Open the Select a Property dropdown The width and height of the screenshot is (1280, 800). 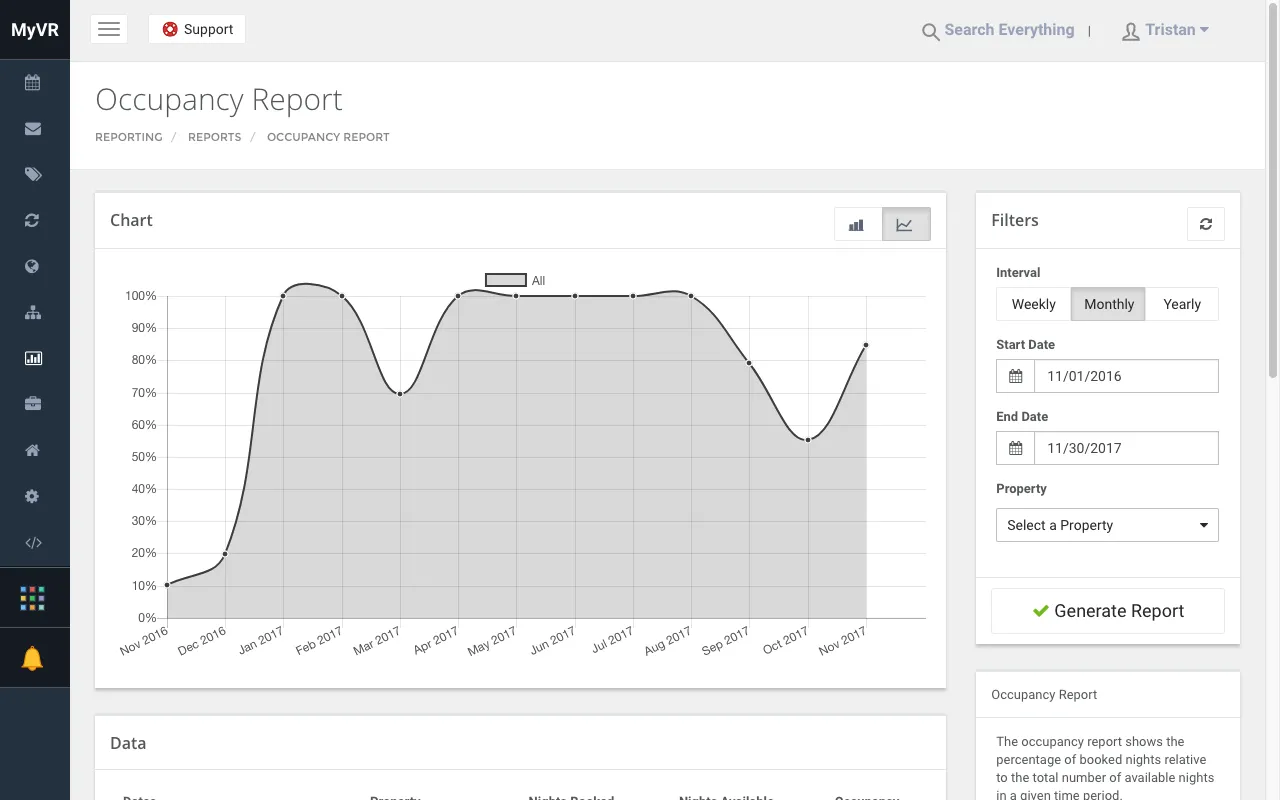point(1107,525)
